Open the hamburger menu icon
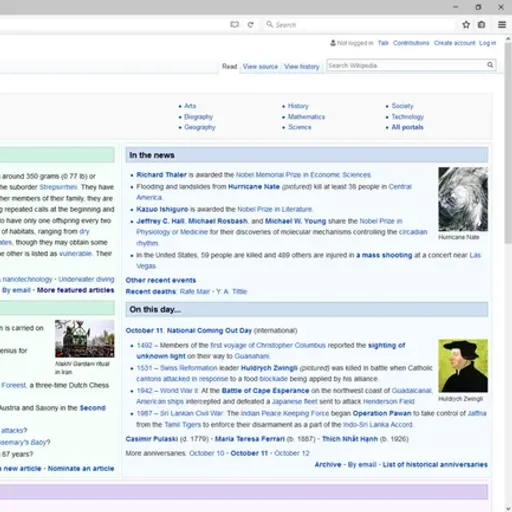 coord(502,25)
